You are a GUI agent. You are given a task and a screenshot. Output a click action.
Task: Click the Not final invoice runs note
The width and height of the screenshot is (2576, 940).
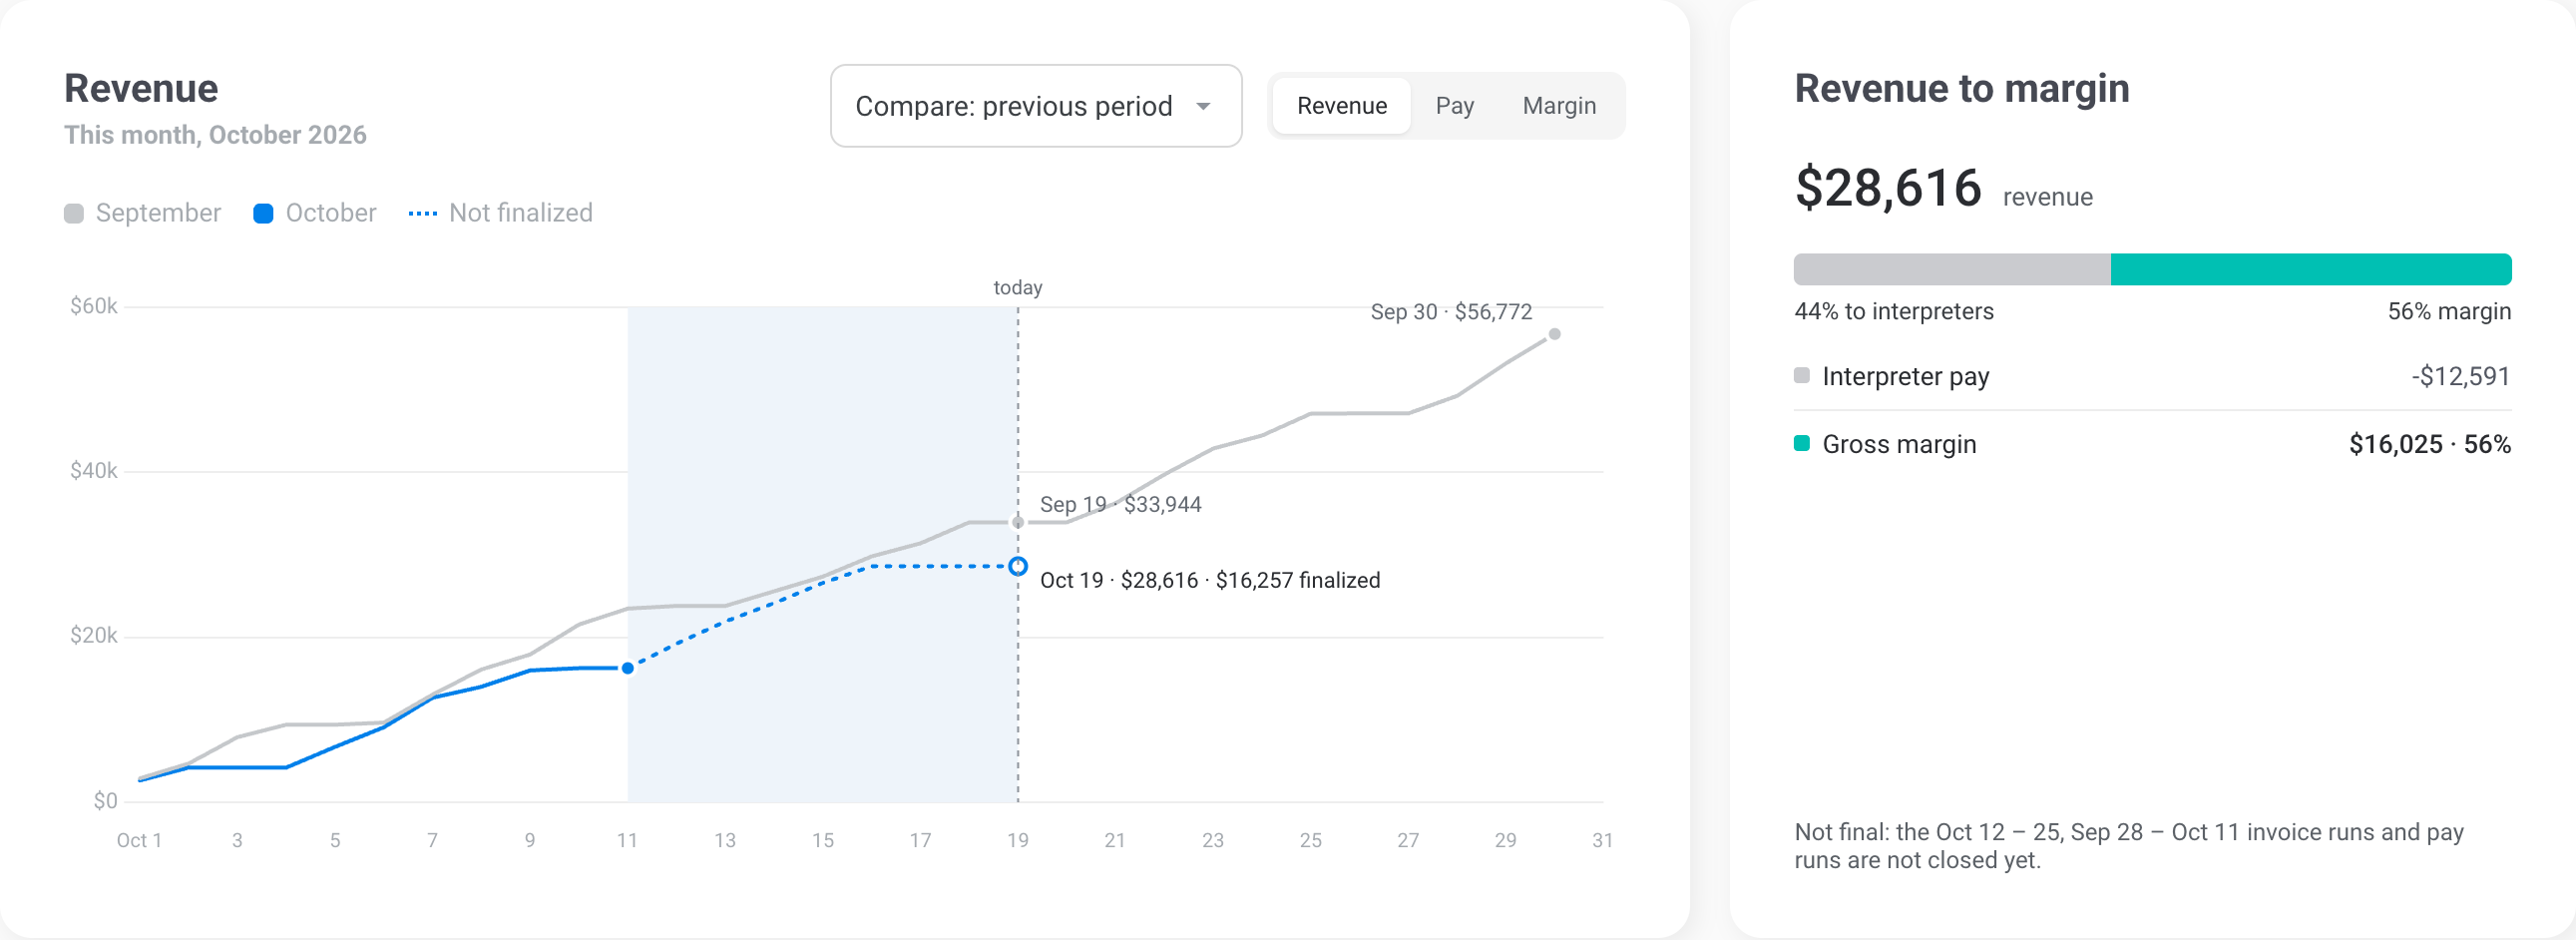(x=2129, y=846)
